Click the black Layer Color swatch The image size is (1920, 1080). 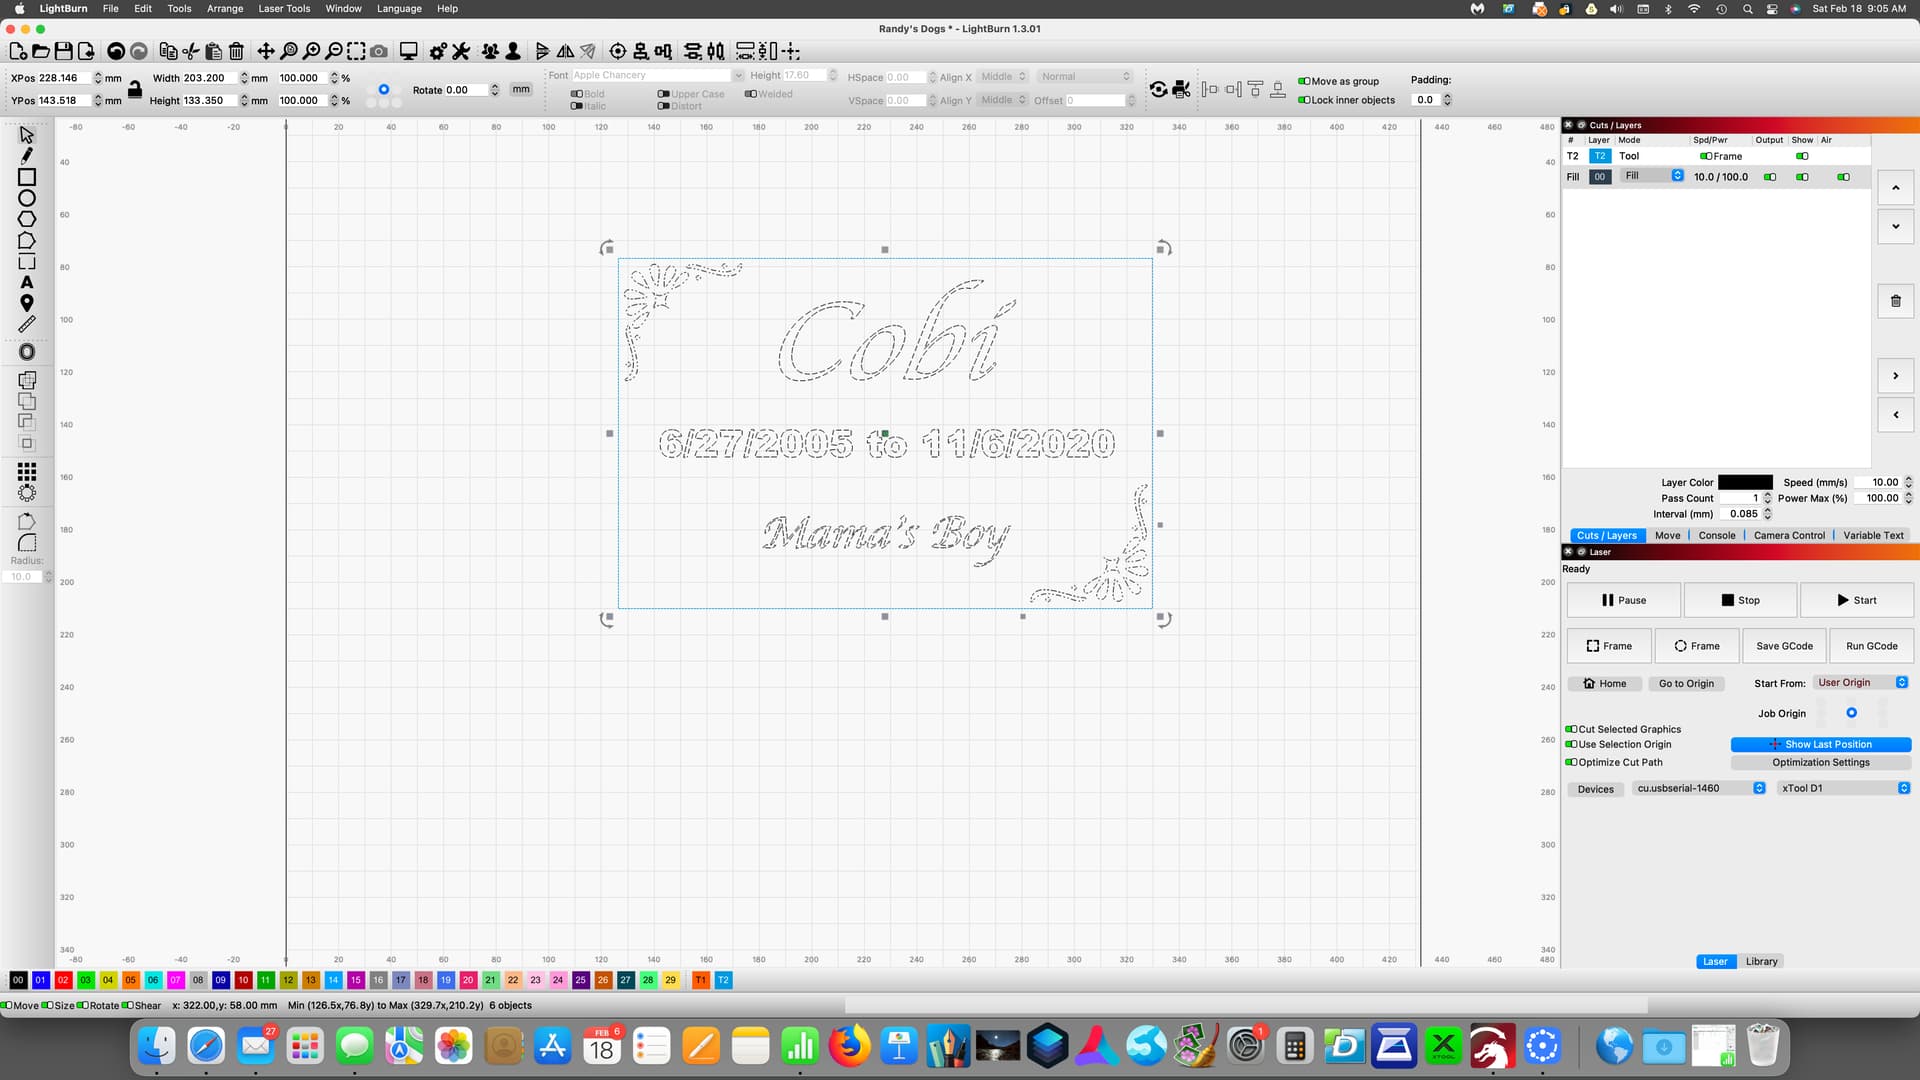coord(1745,482)
